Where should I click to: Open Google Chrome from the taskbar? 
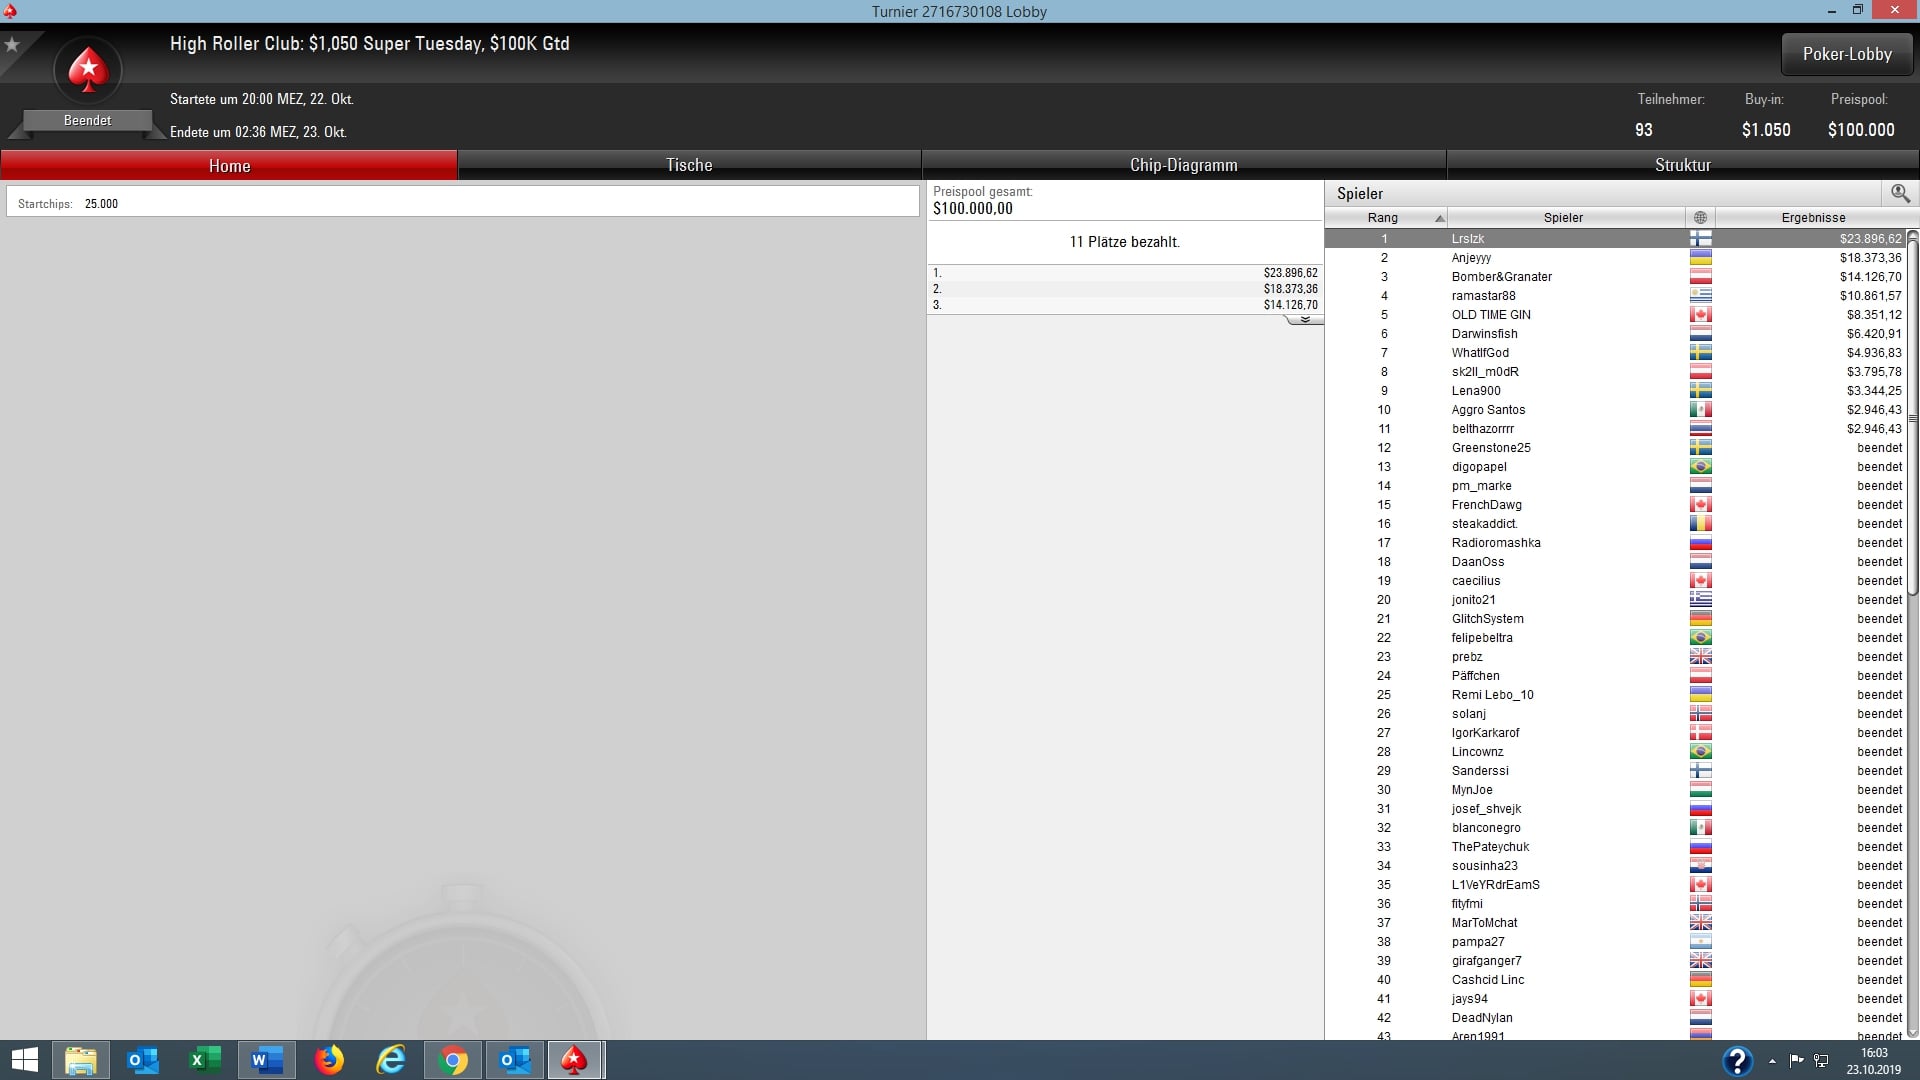[453, 1060]
